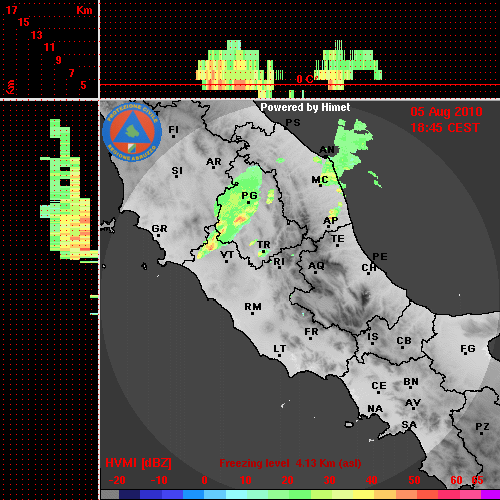500x500 pixels.
Task: Click the TR city marker
Action: 264,251
